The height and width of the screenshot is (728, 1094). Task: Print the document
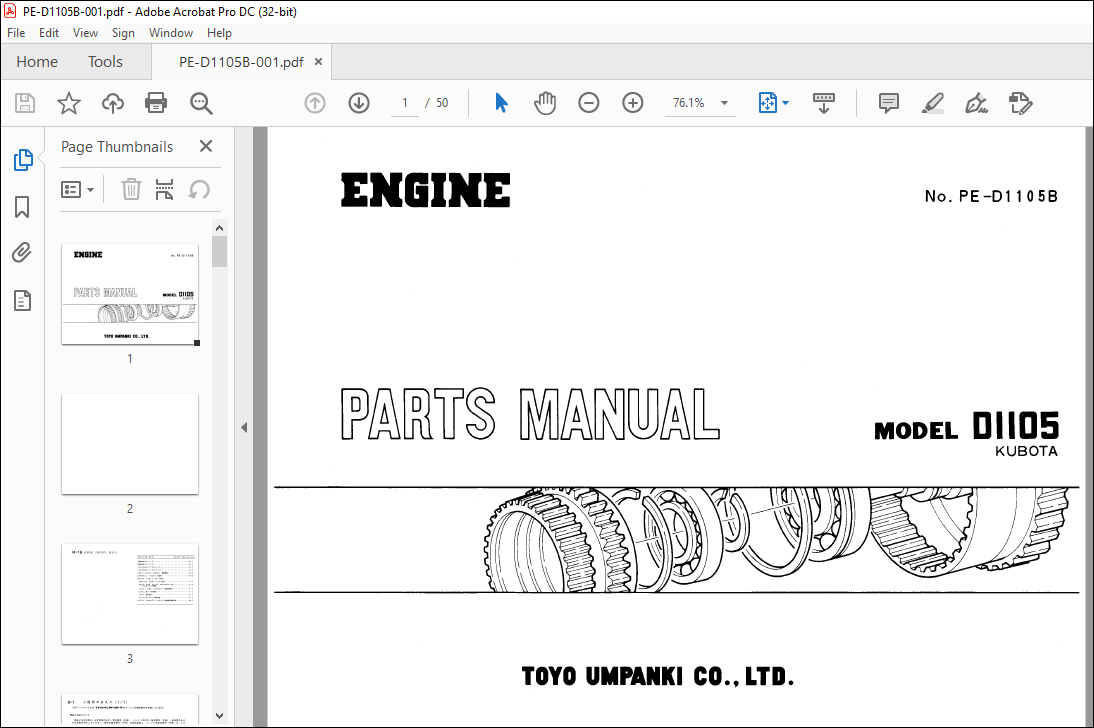pyautogui.click(x=156, y=103)
